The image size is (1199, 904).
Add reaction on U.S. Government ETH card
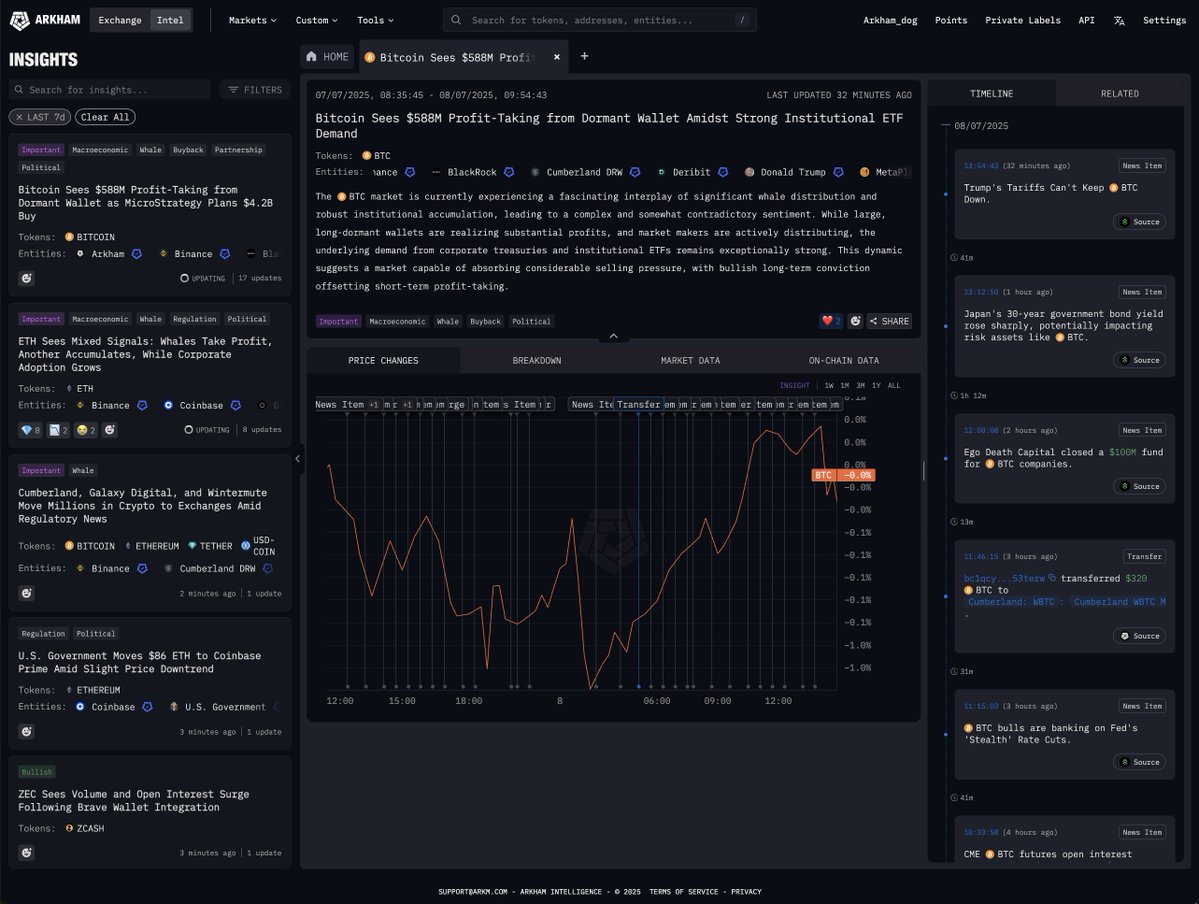click(x=27, y=732)
